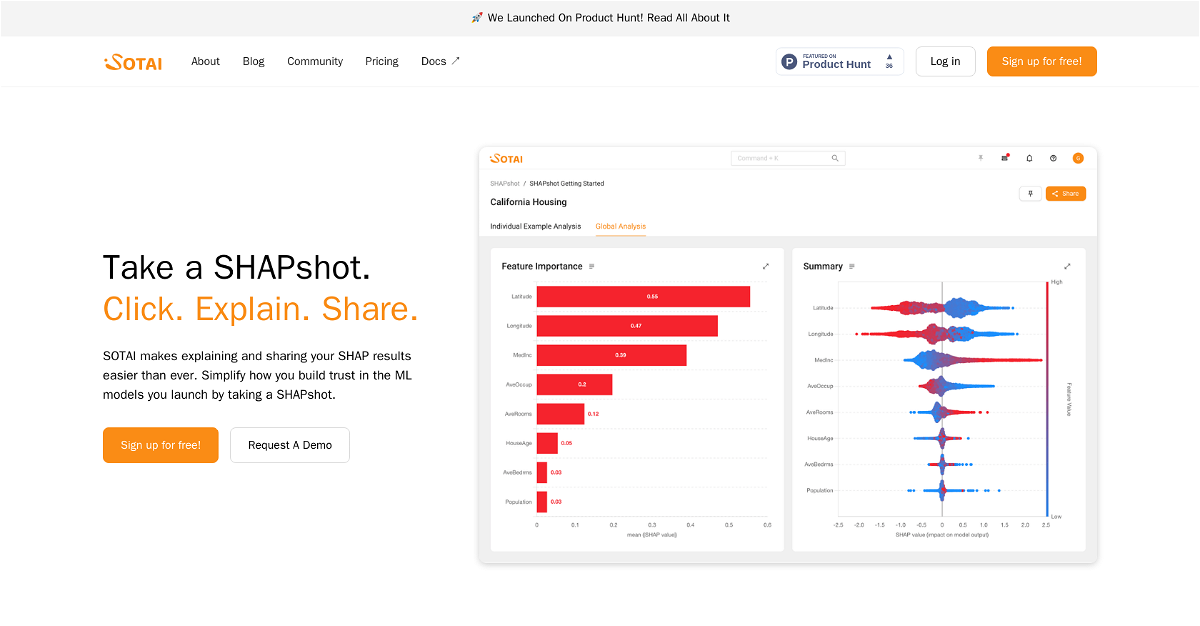Click the 'SHAPshot Getting Started' breadcrumb text
The width and height of the screenshot is (1200, 626).
tap(566, 184)
